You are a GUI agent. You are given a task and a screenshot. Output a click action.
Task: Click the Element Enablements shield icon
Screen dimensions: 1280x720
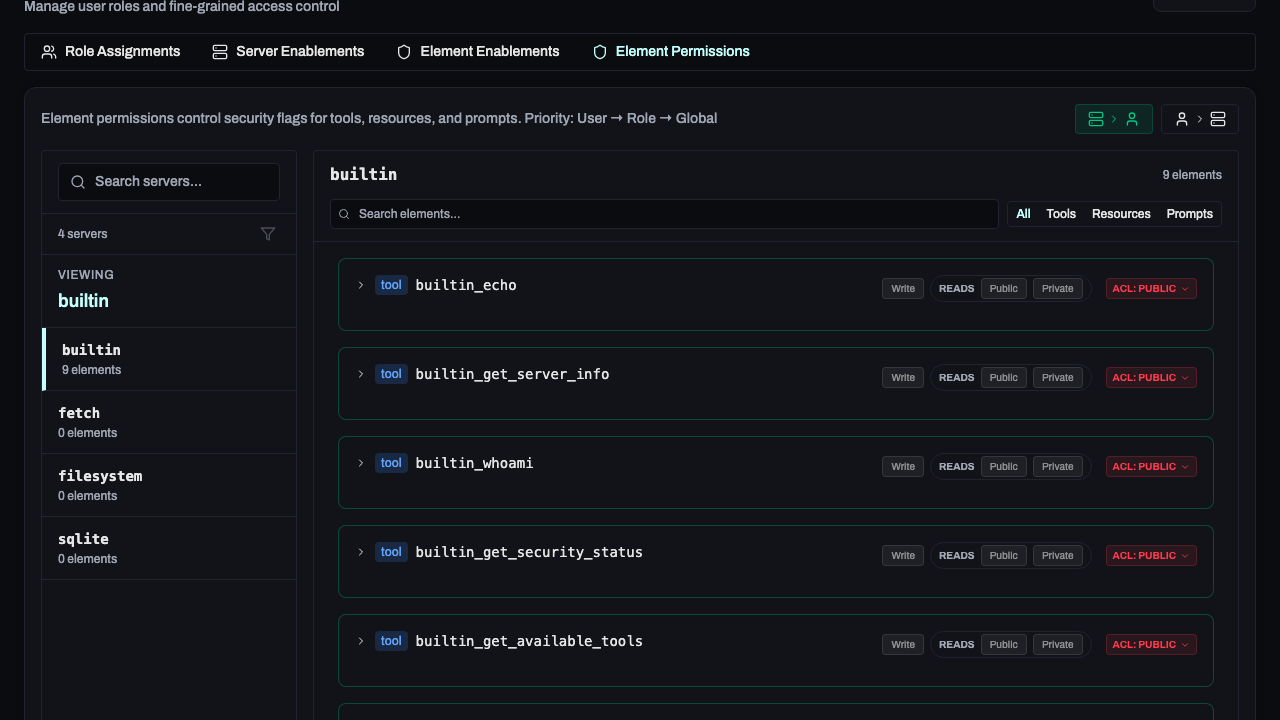[403, 51]
